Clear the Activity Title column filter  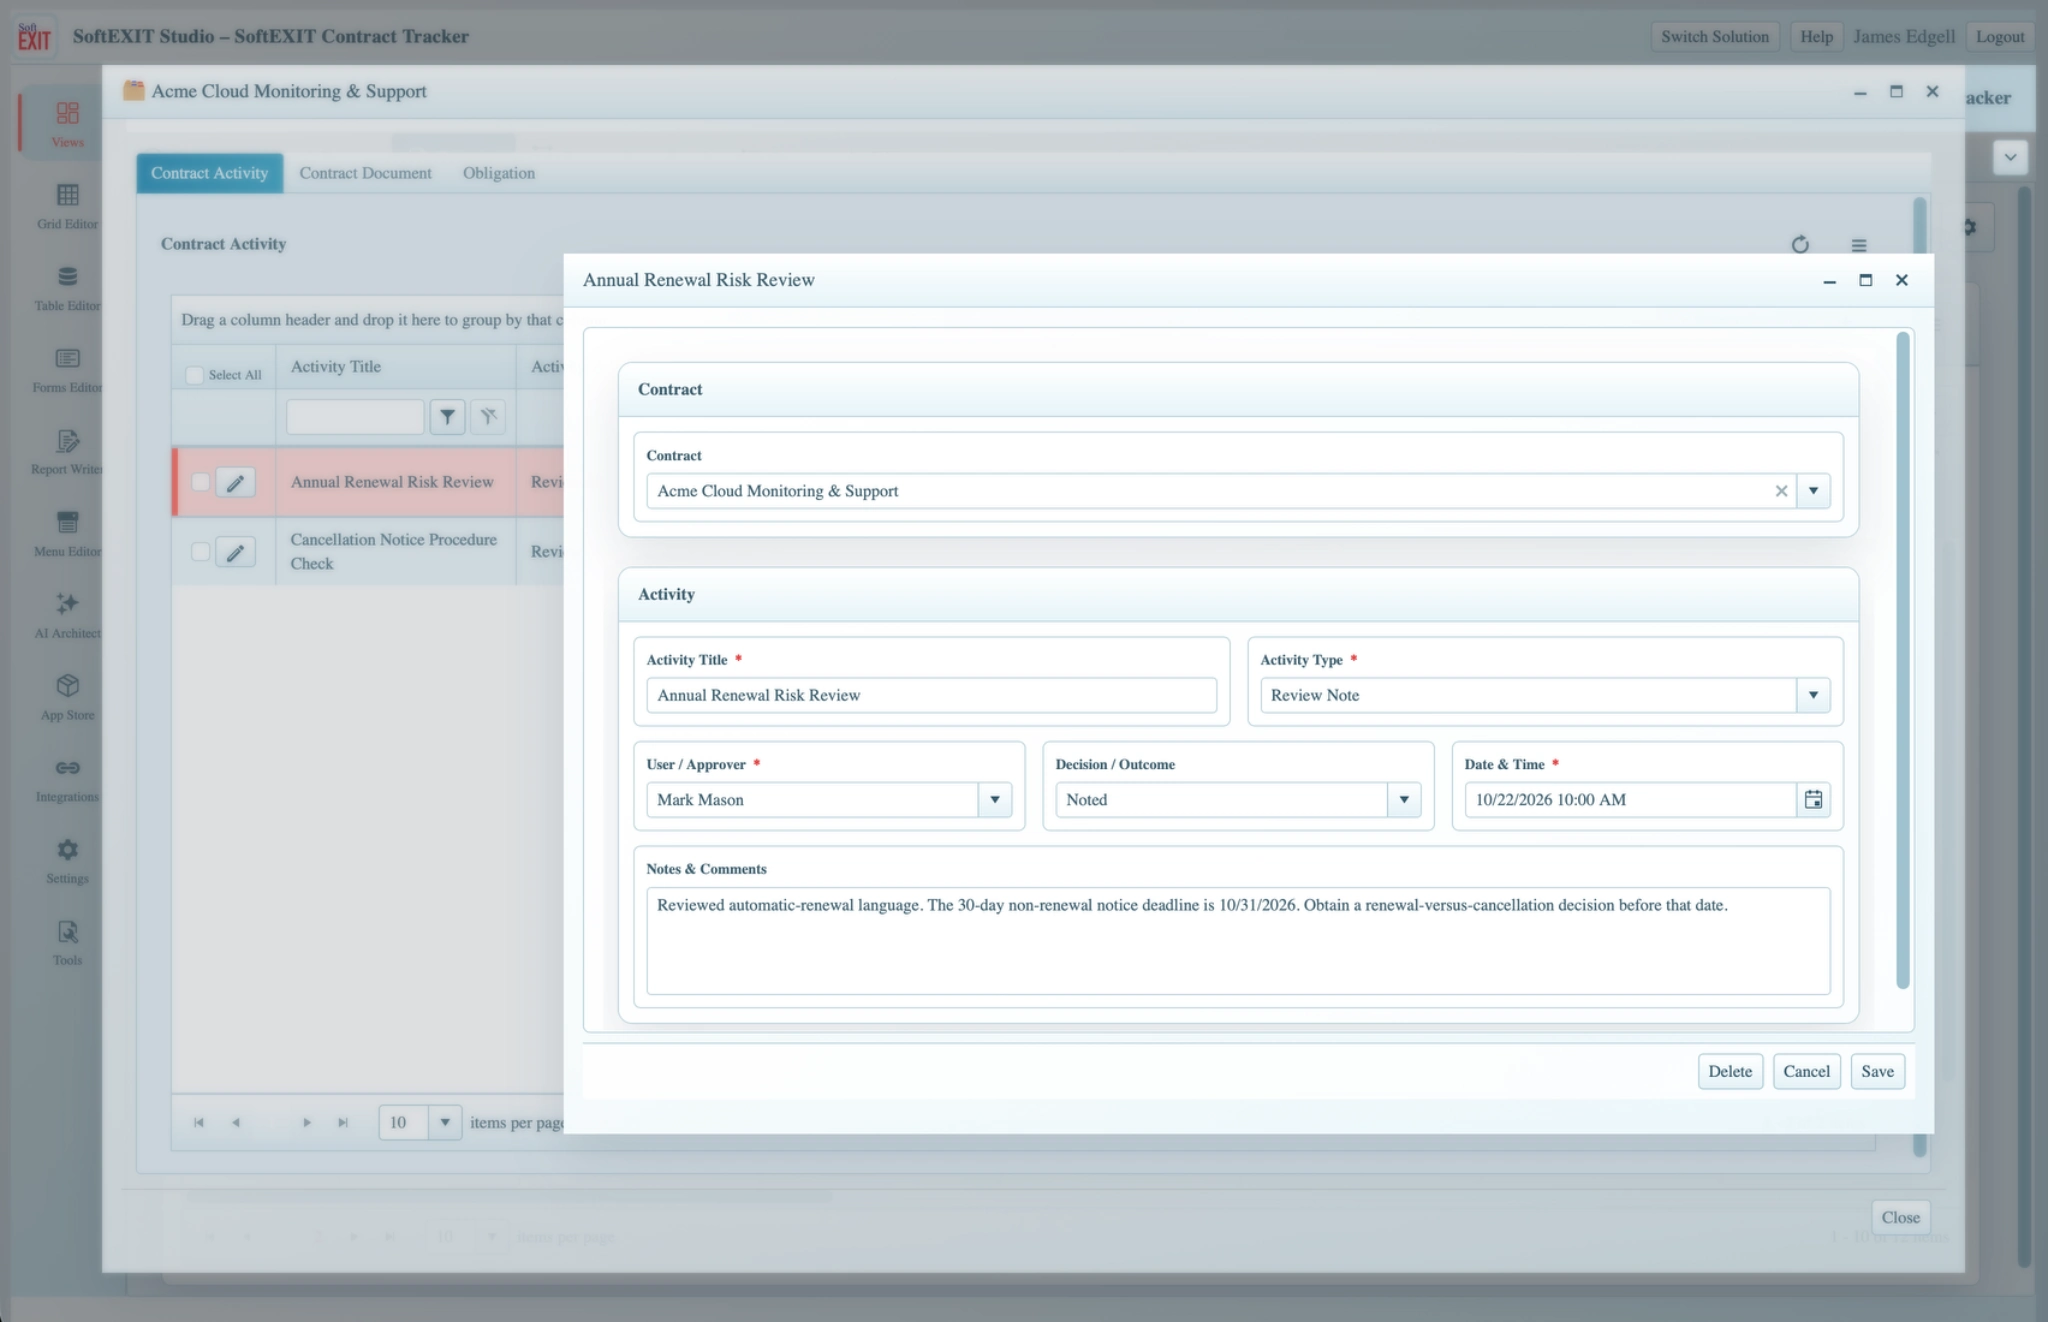click(x=488, y=416)
